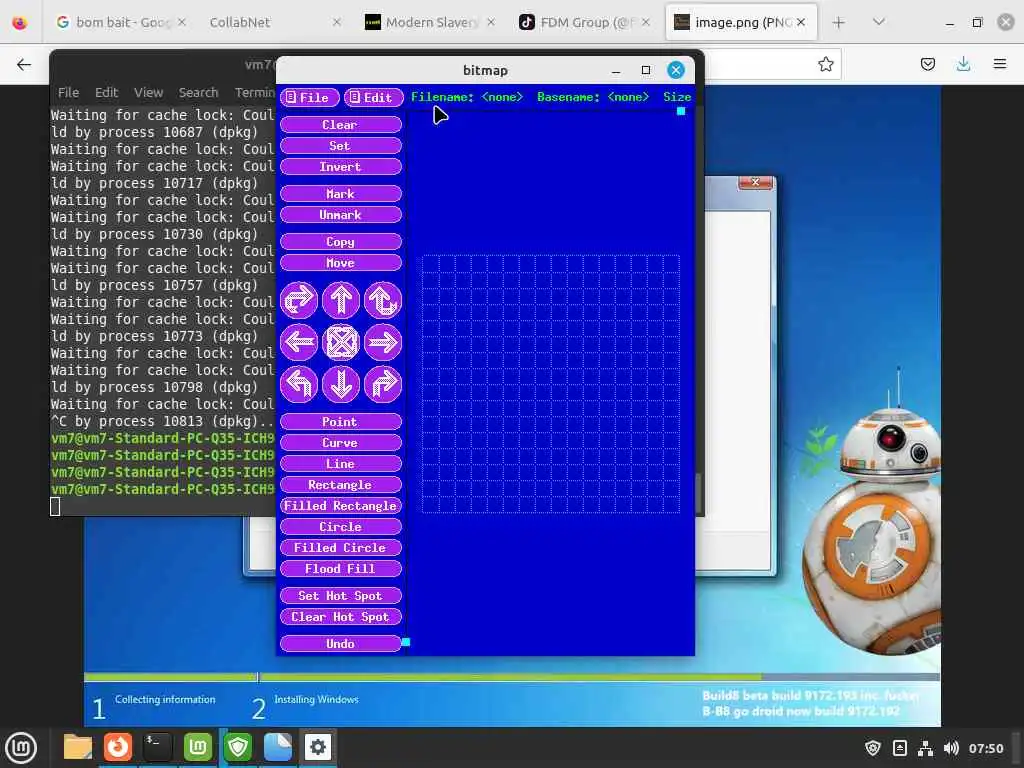Open the terminal File menu
Viewport: 1024px width, 768px height.
(68, 93)
